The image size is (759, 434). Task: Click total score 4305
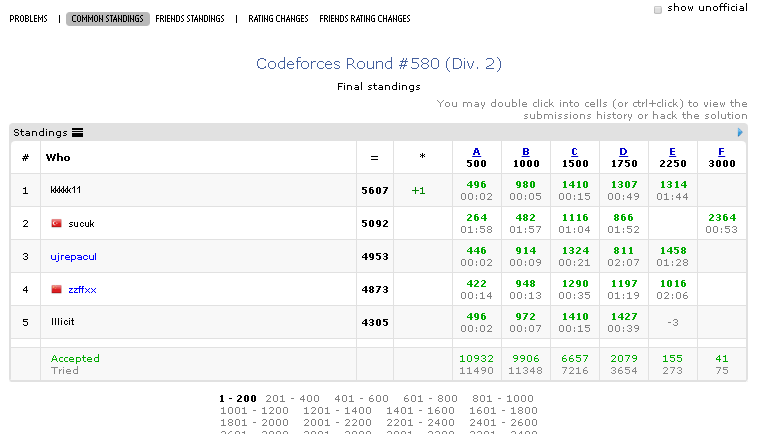(x=375, y=322)
